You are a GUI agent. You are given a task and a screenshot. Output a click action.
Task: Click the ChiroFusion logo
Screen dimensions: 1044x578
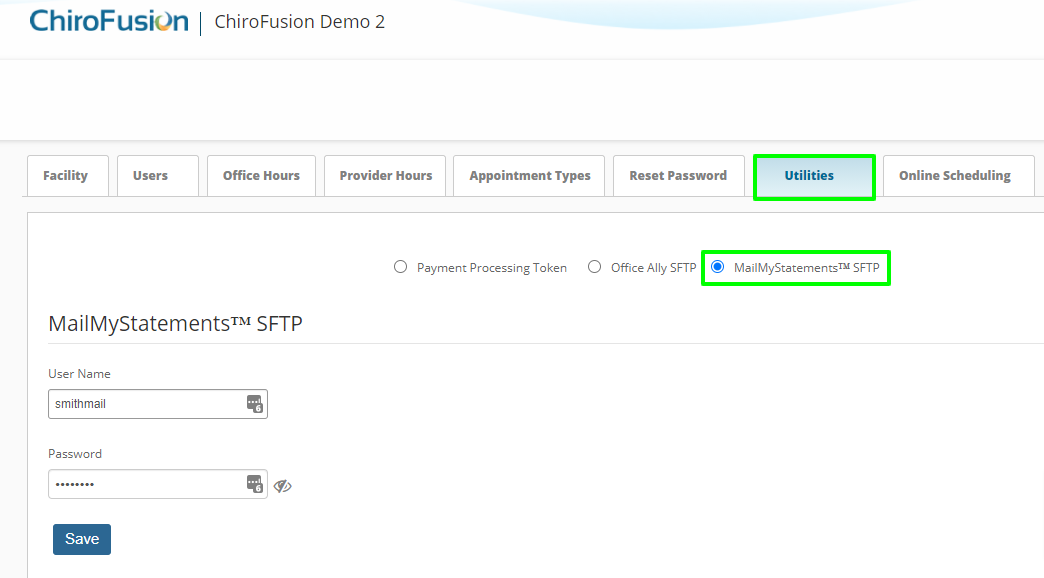tap(109, 21)
